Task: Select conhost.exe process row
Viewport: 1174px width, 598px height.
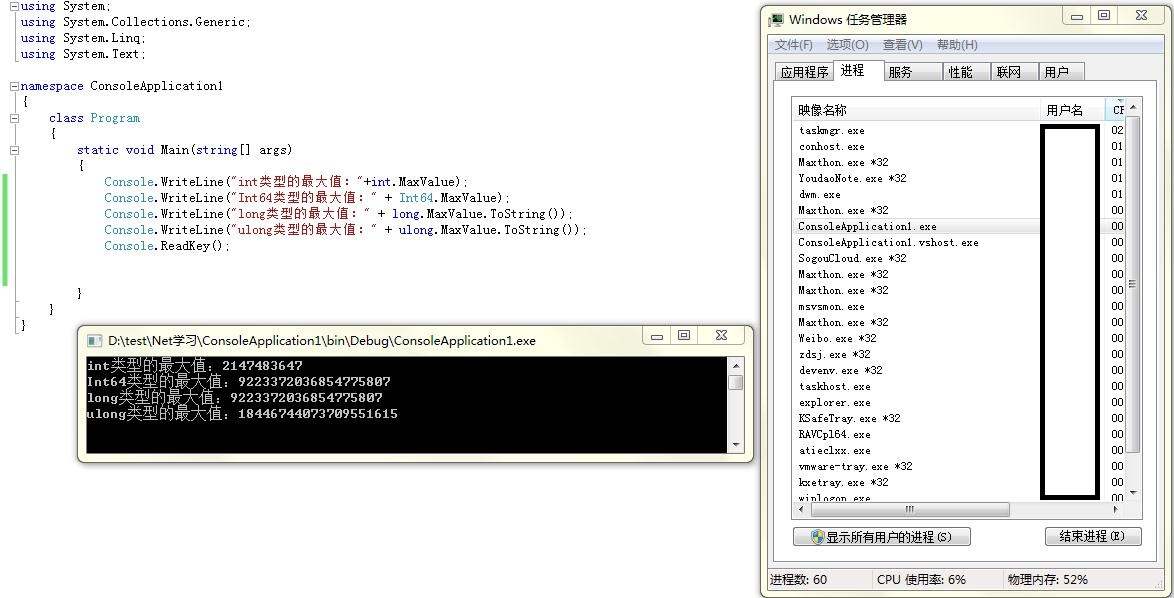Action: coord(959,147)
